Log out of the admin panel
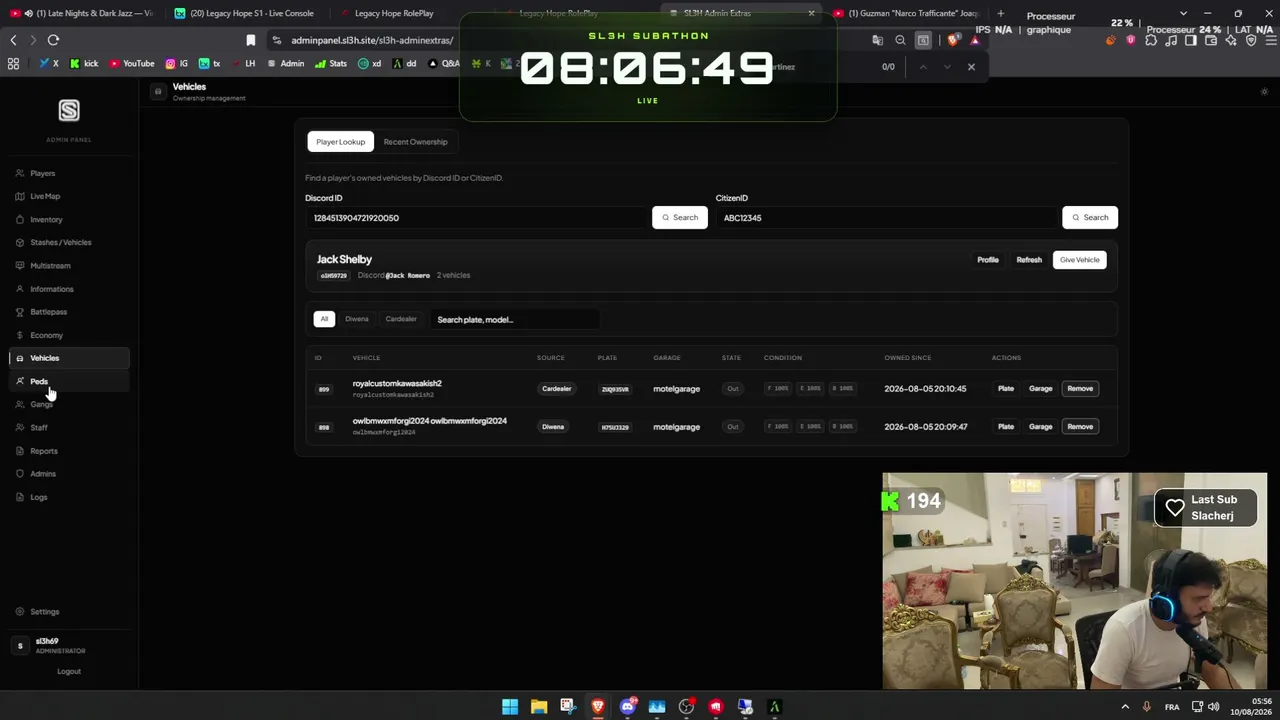Screen dimensions: 1280x720 coord(69,671)
